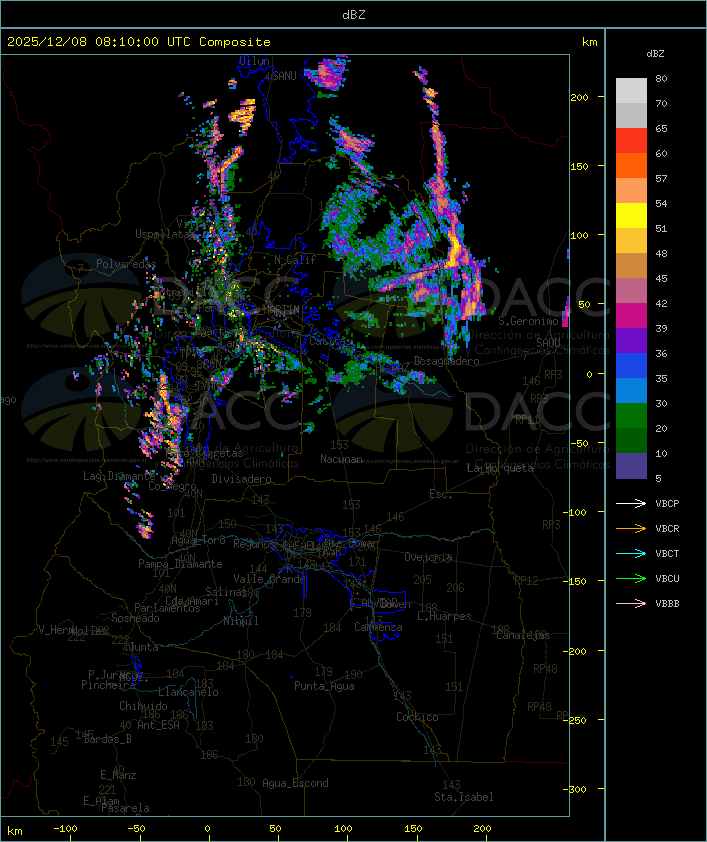Image resolution: width=707 pixels, height=842 pixels.
Task: Click the 'E_Manz' map label
Action: coord(118,775)
